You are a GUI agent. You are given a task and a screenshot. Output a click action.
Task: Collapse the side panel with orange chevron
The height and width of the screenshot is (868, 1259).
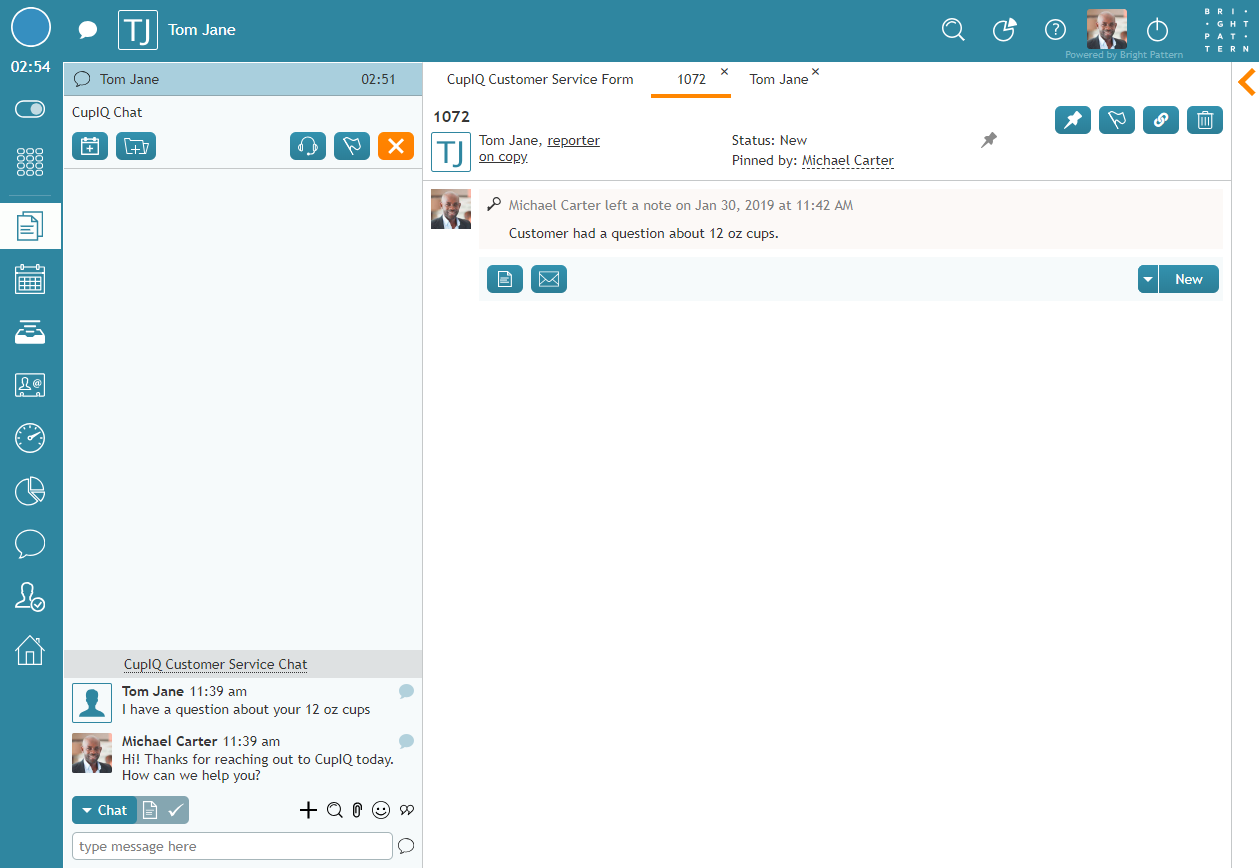click(1246, 81)
